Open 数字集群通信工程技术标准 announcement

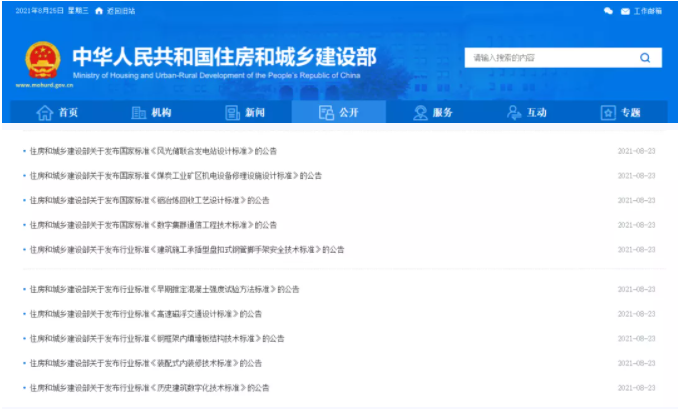click(153, 225)
